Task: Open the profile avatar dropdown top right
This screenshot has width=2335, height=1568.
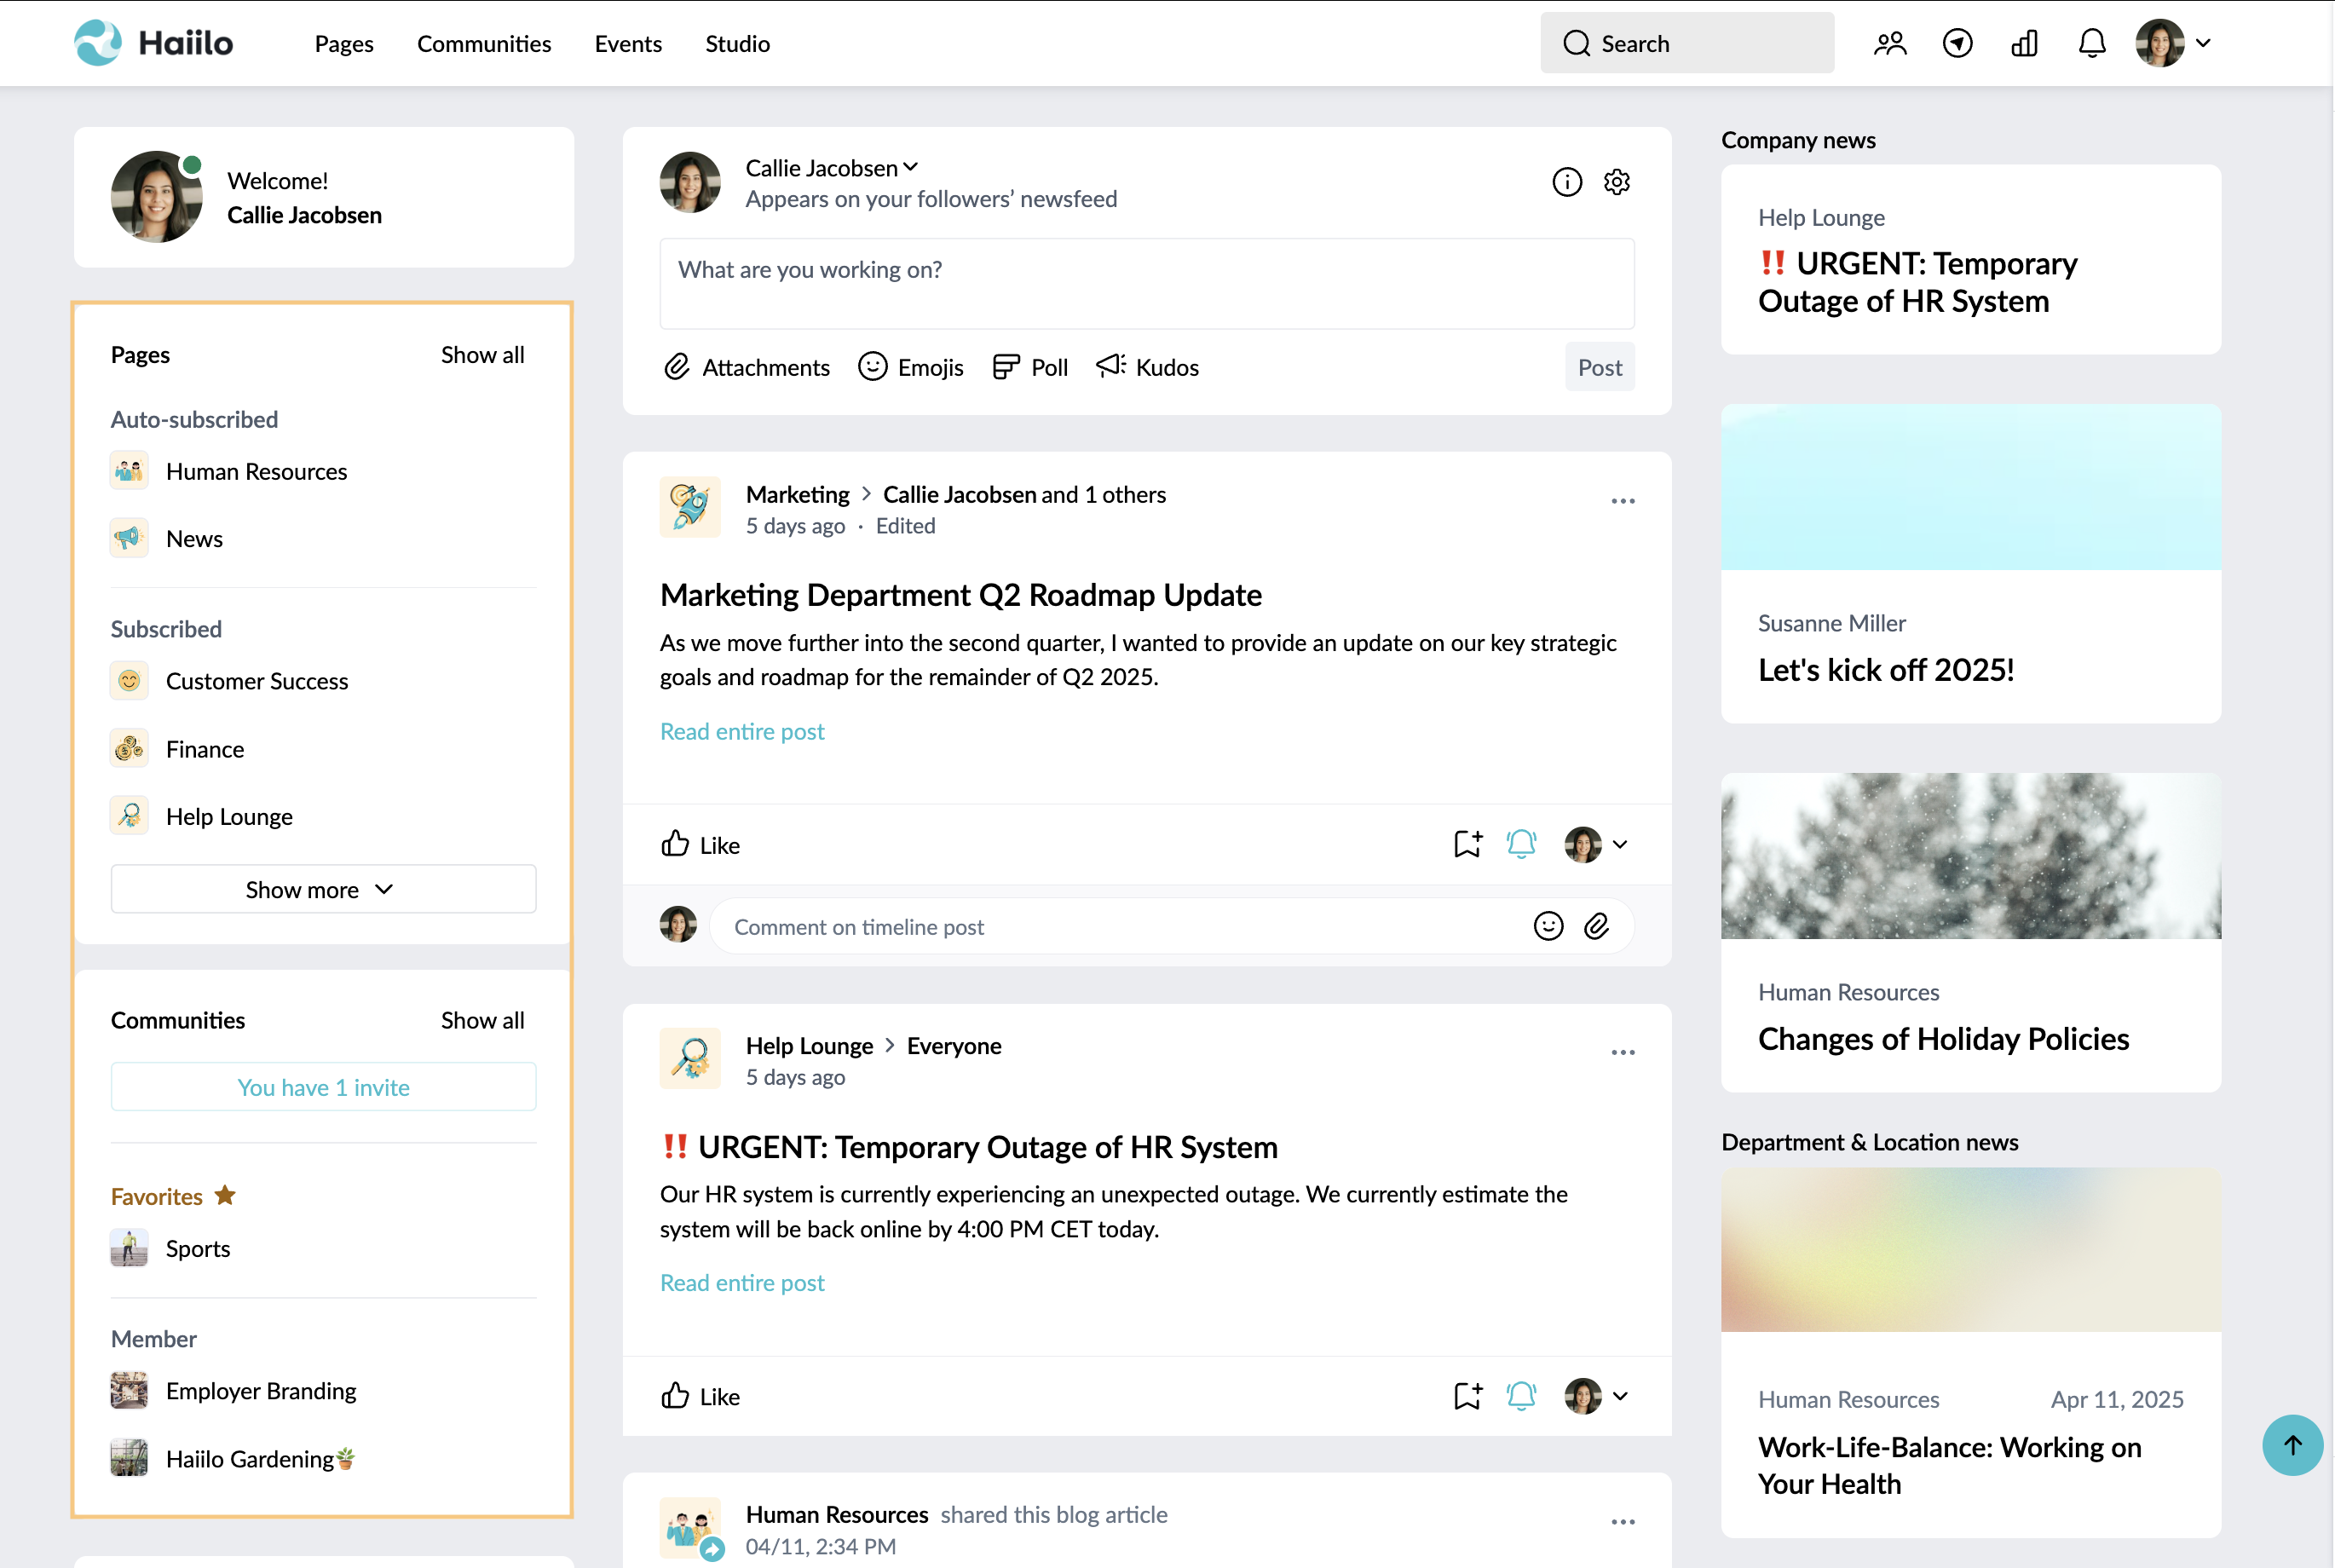Action: [x=2173, y=43]
